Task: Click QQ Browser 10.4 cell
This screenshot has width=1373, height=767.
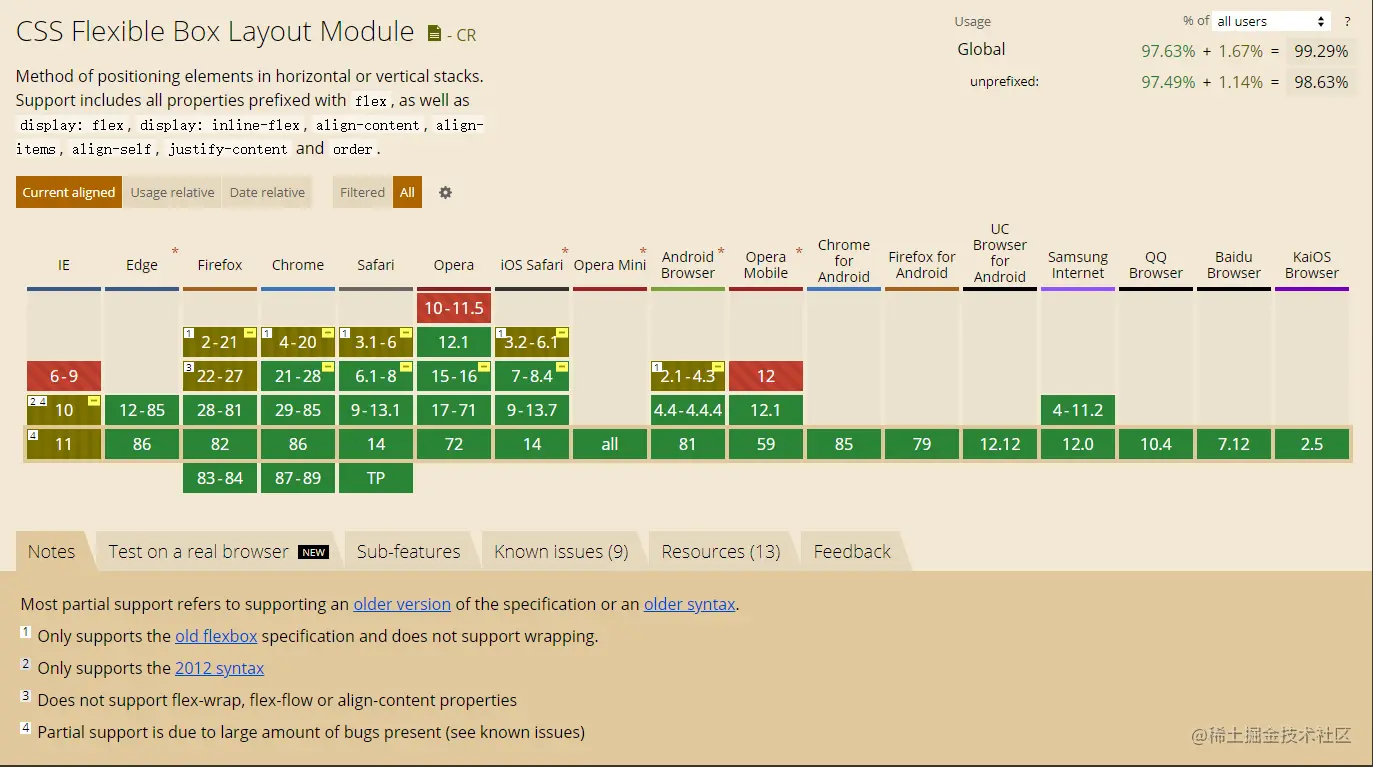Action: click(1156, 444)
